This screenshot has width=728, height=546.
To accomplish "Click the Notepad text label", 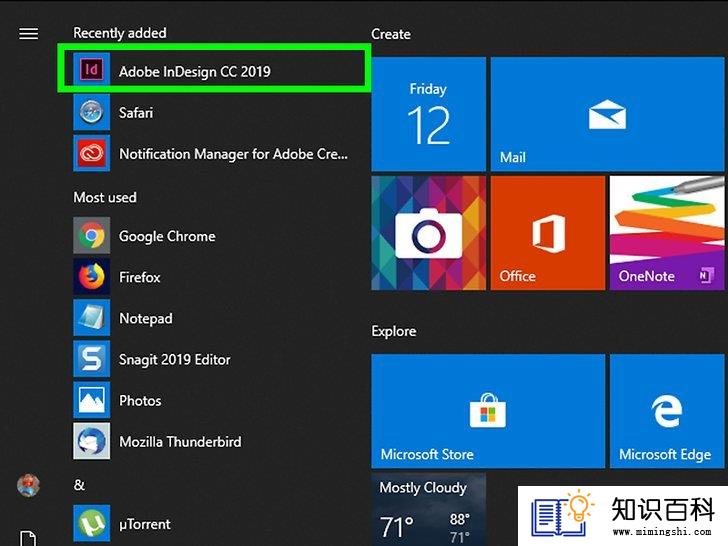I will pos(146,318).
